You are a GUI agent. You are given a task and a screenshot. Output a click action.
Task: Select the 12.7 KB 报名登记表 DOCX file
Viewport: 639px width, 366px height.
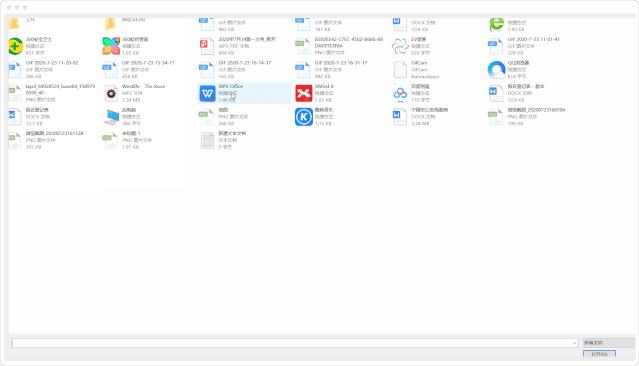click(29, 117)
